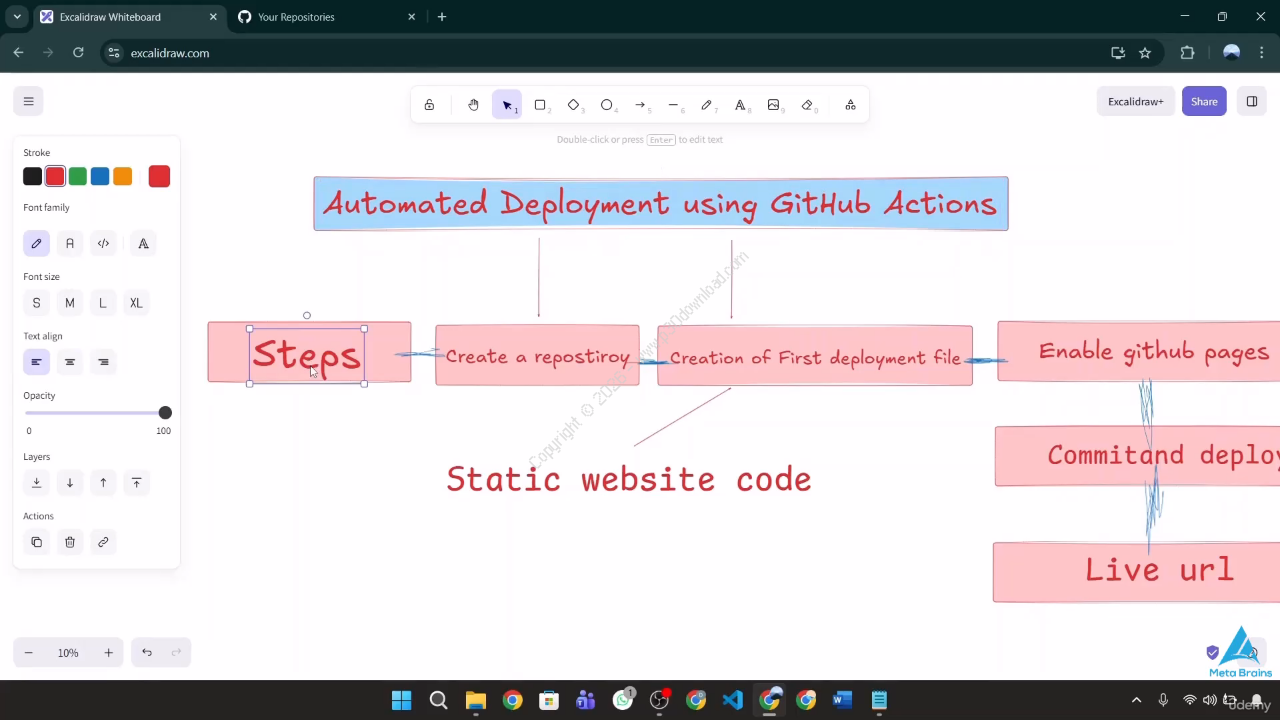This screenshot has width=1280, height=720.
Task: Delete selected element with trash icon
Action: (x=70, y=542)
